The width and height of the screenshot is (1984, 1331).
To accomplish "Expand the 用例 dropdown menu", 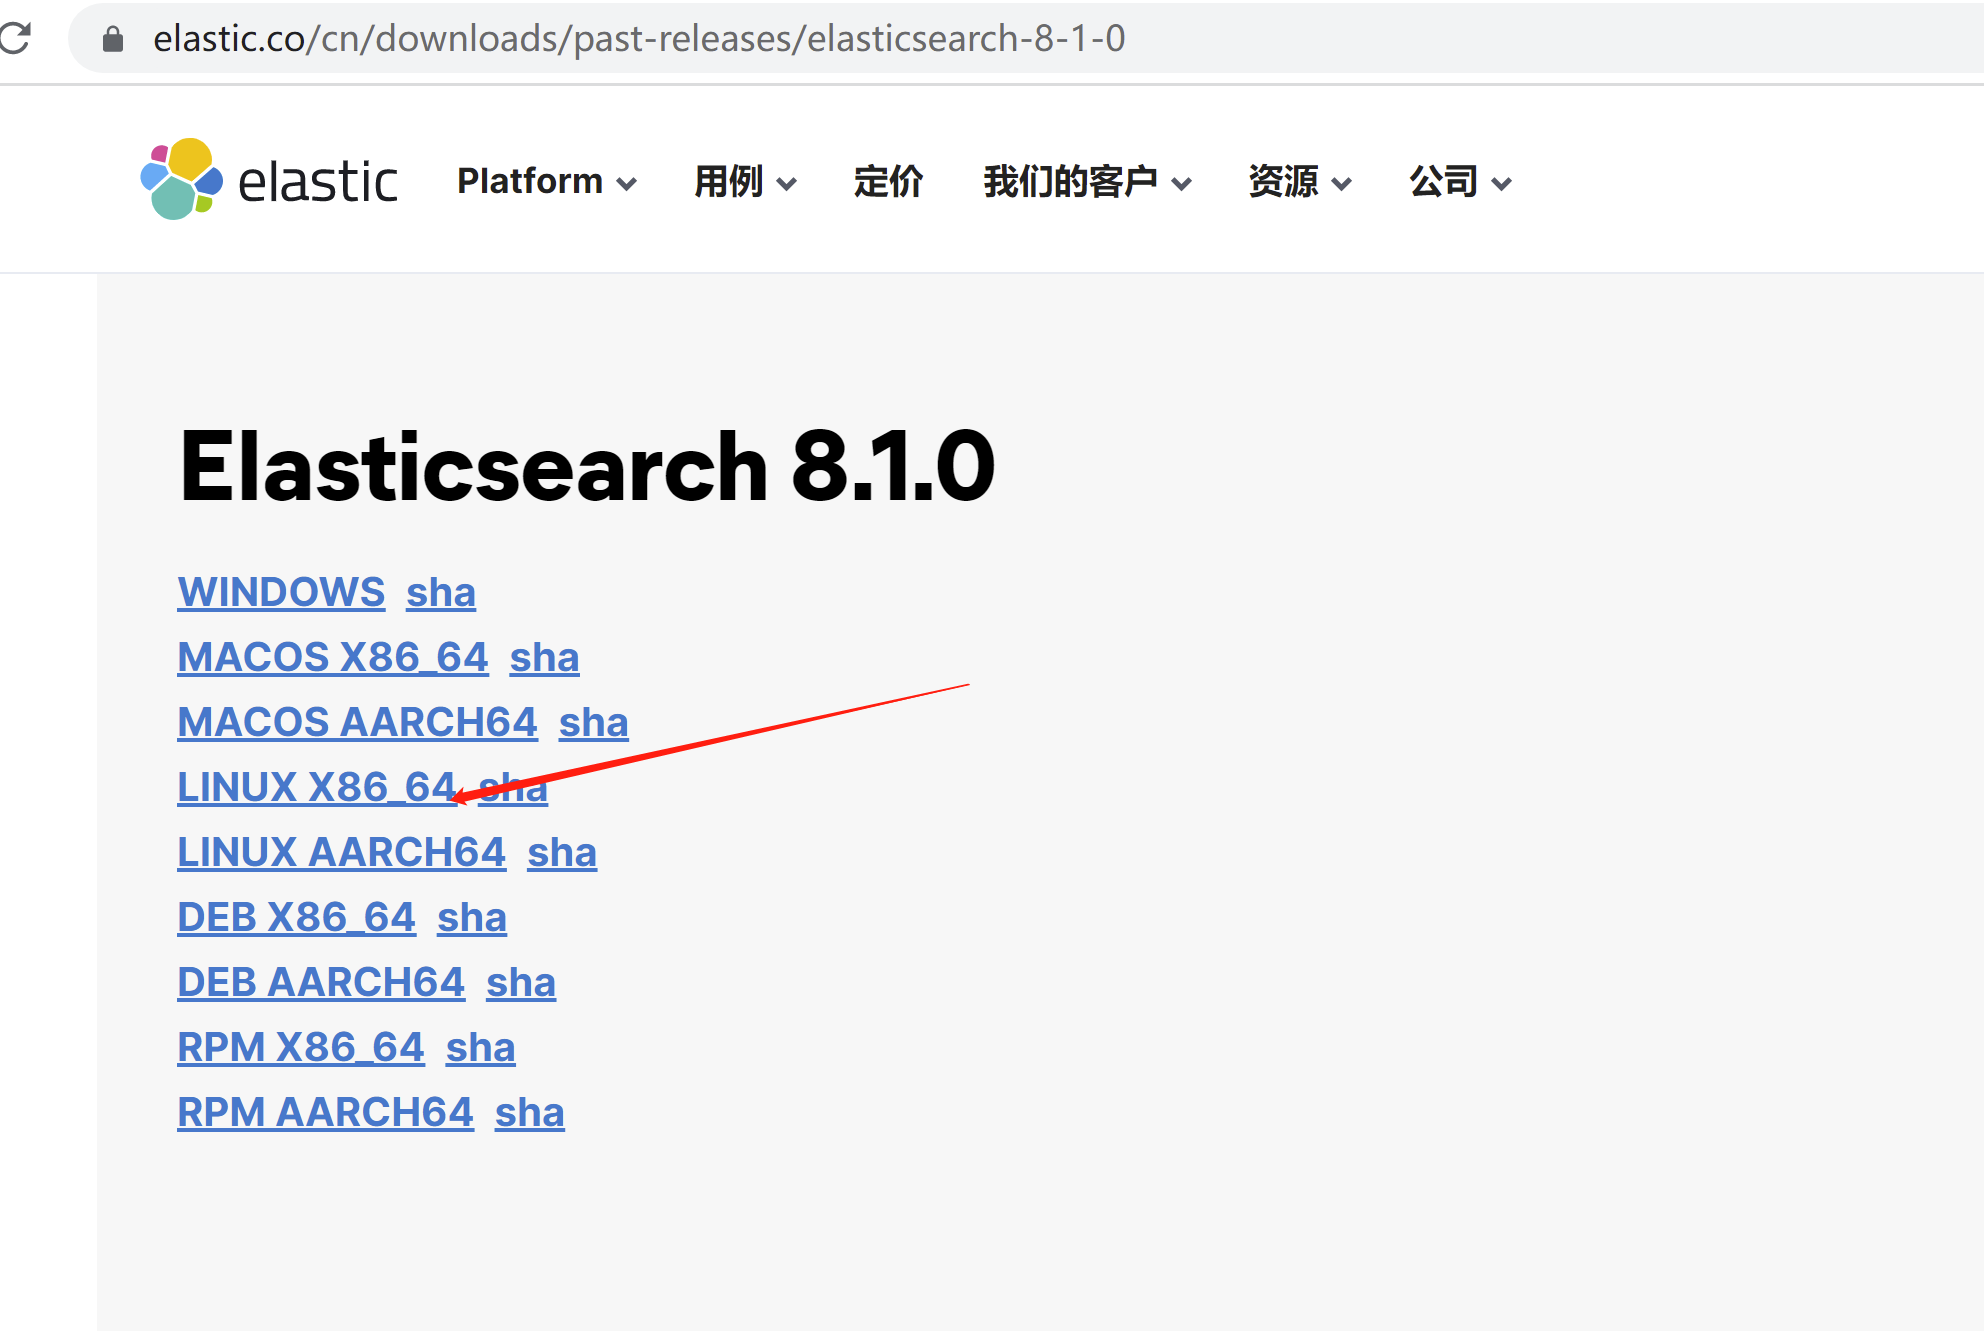I will tap(745, 181).
